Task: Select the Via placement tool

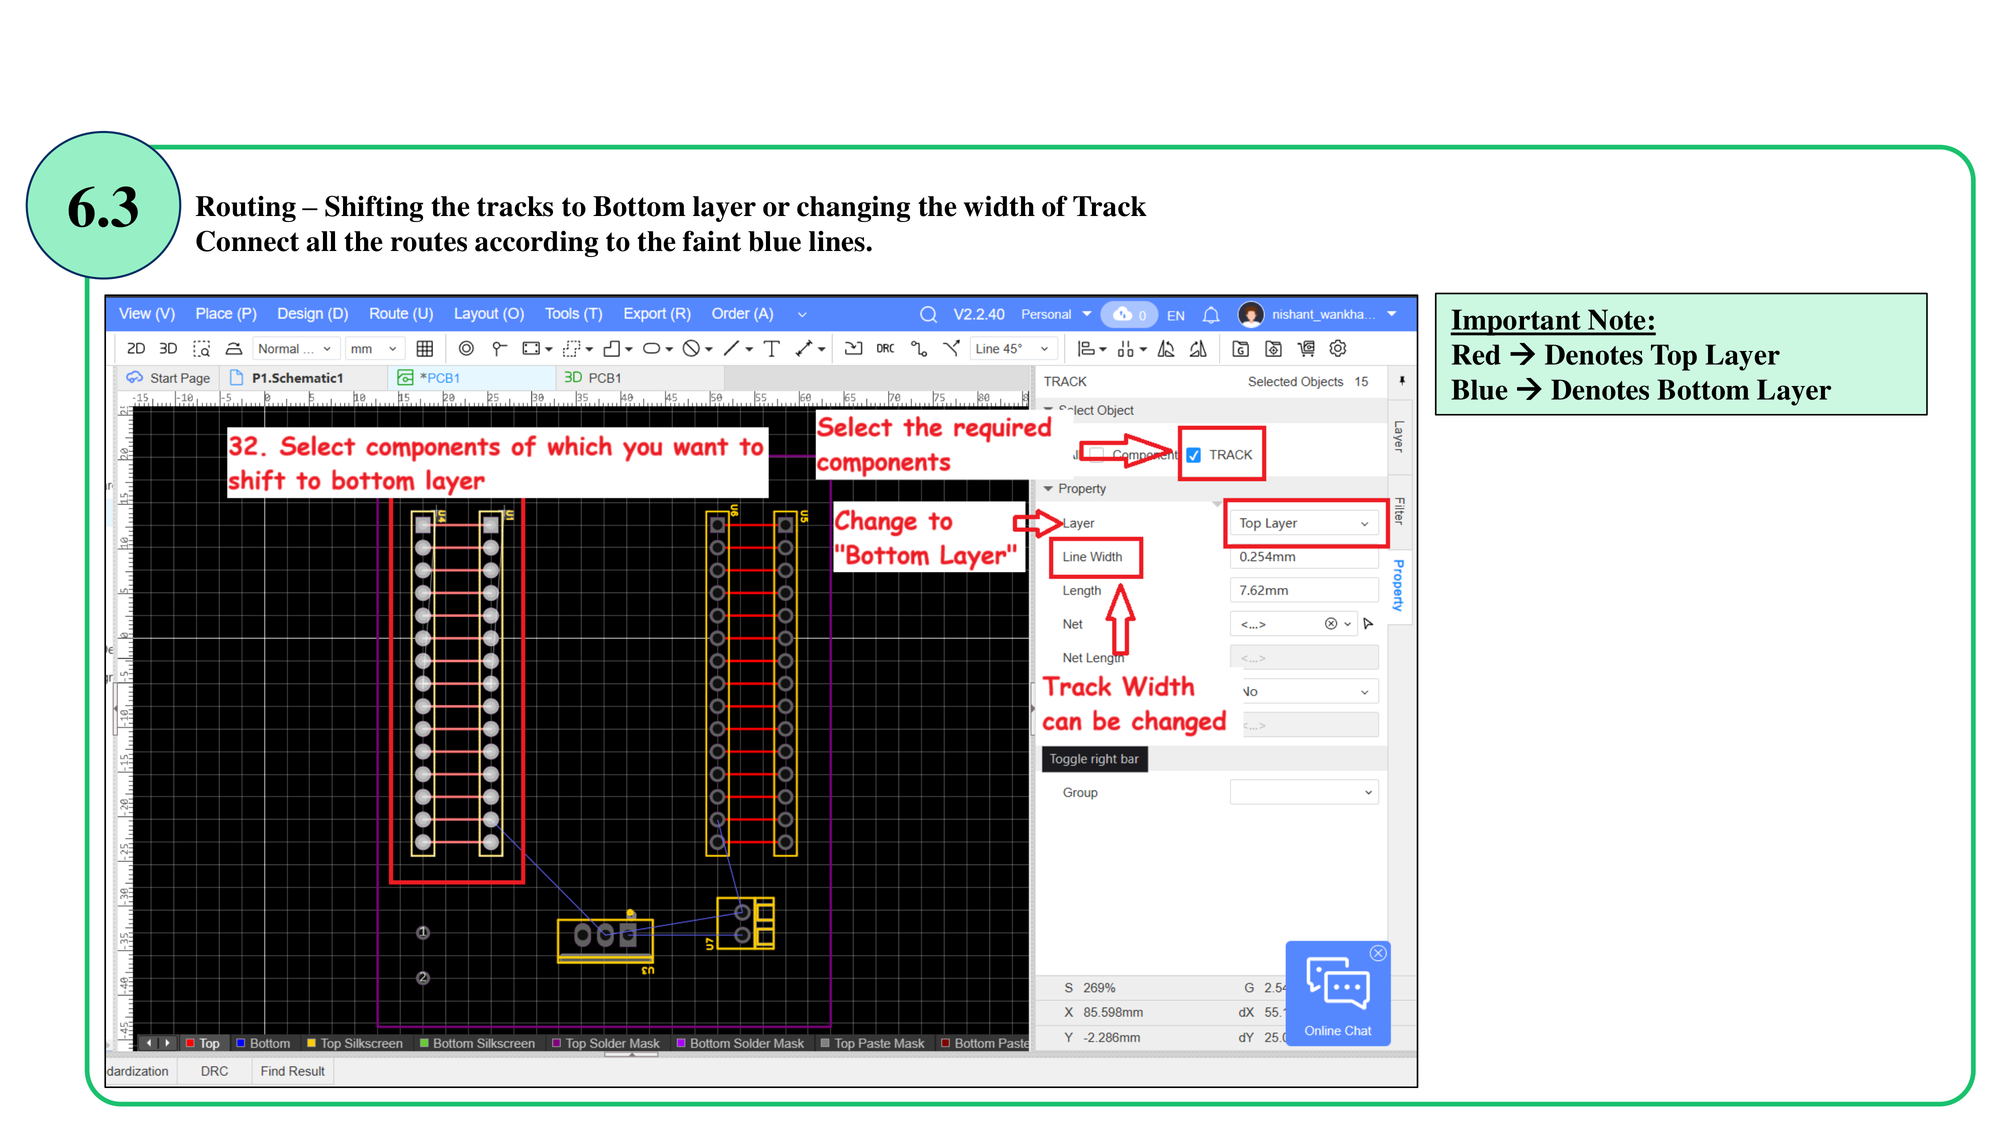Action: (466, 349)
